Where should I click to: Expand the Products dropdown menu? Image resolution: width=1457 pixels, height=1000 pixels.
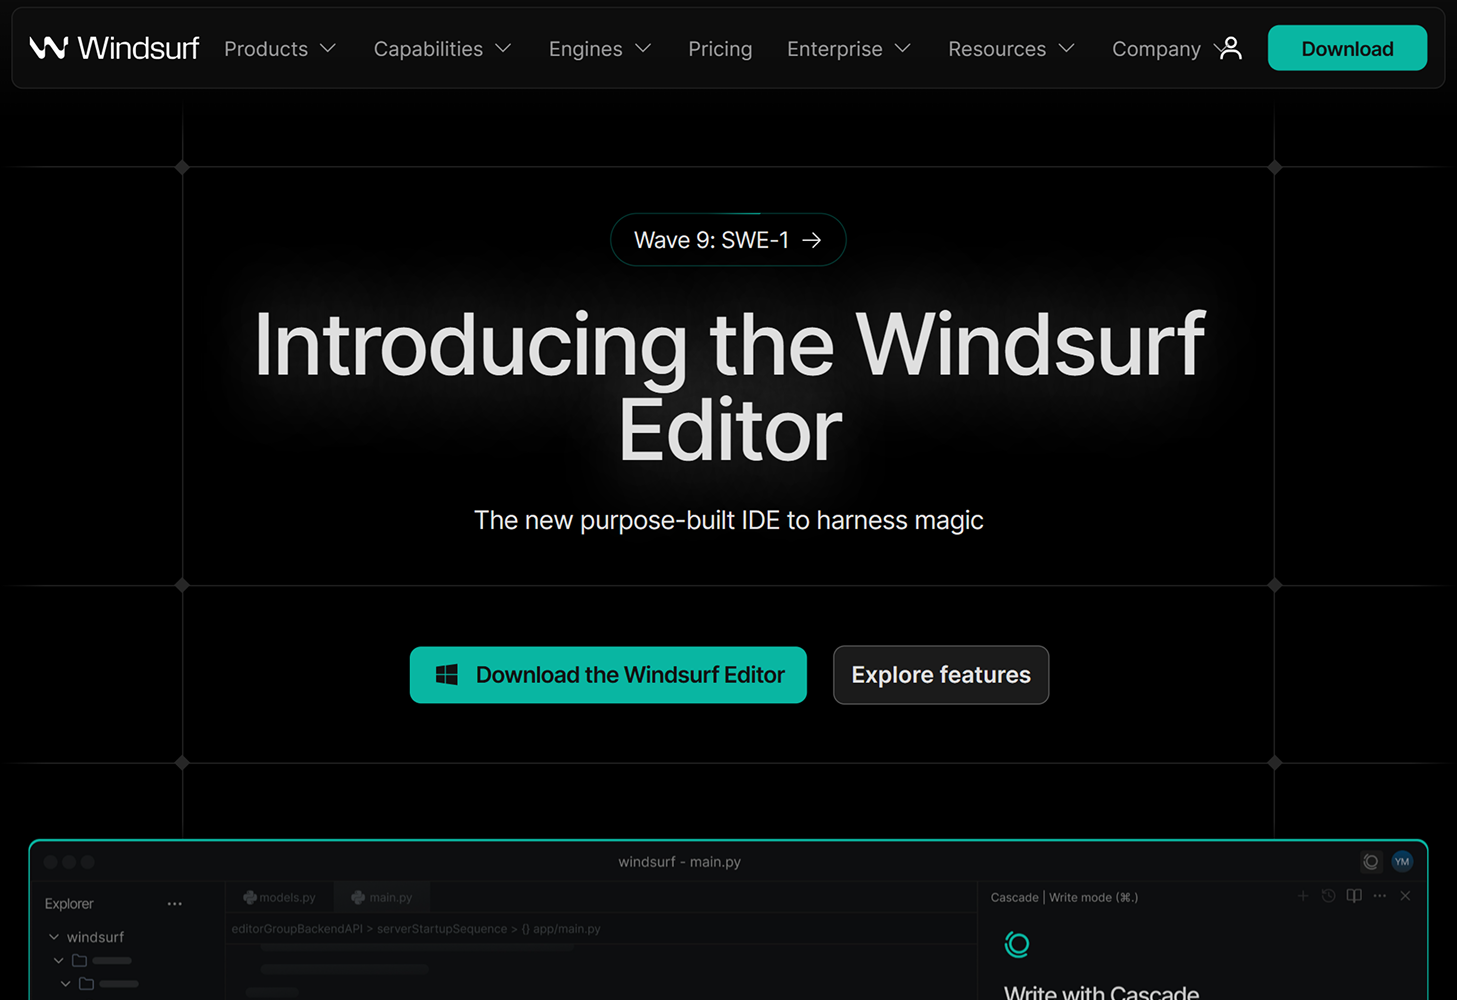tap(280, 49)
